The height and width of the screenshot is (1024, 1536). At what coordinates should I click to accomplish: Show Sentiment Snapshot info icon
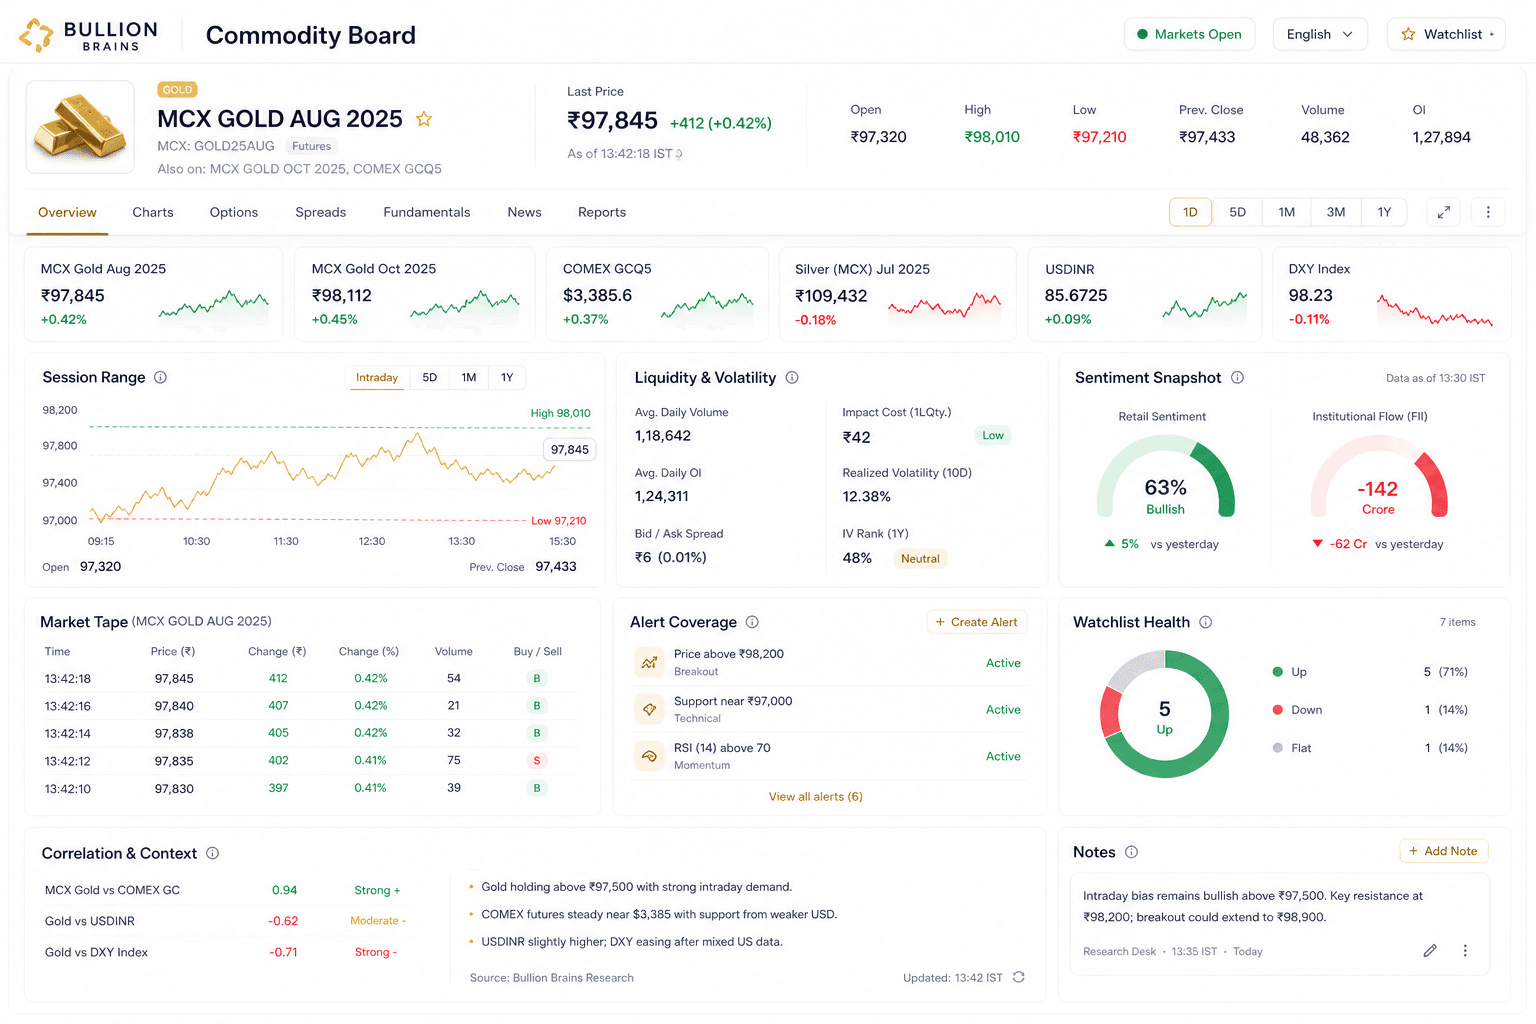pyautogui.click(x=1237, y=377)
